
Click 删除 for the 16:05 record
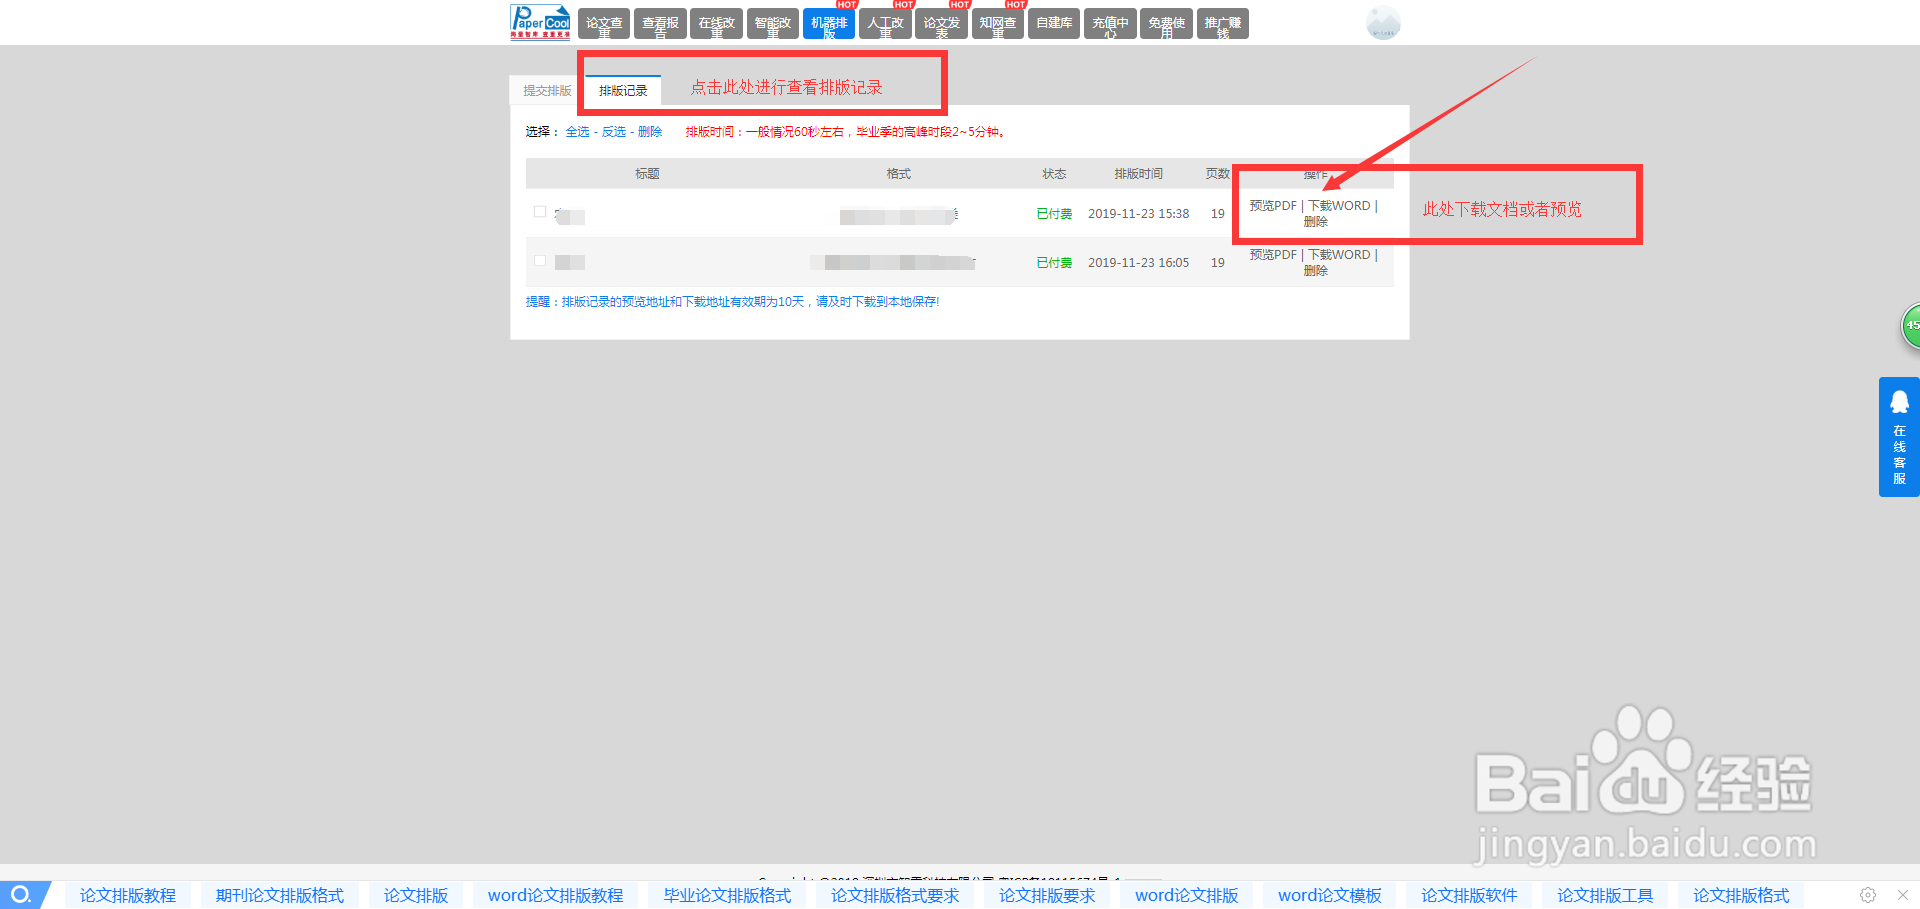[1315, 271]
